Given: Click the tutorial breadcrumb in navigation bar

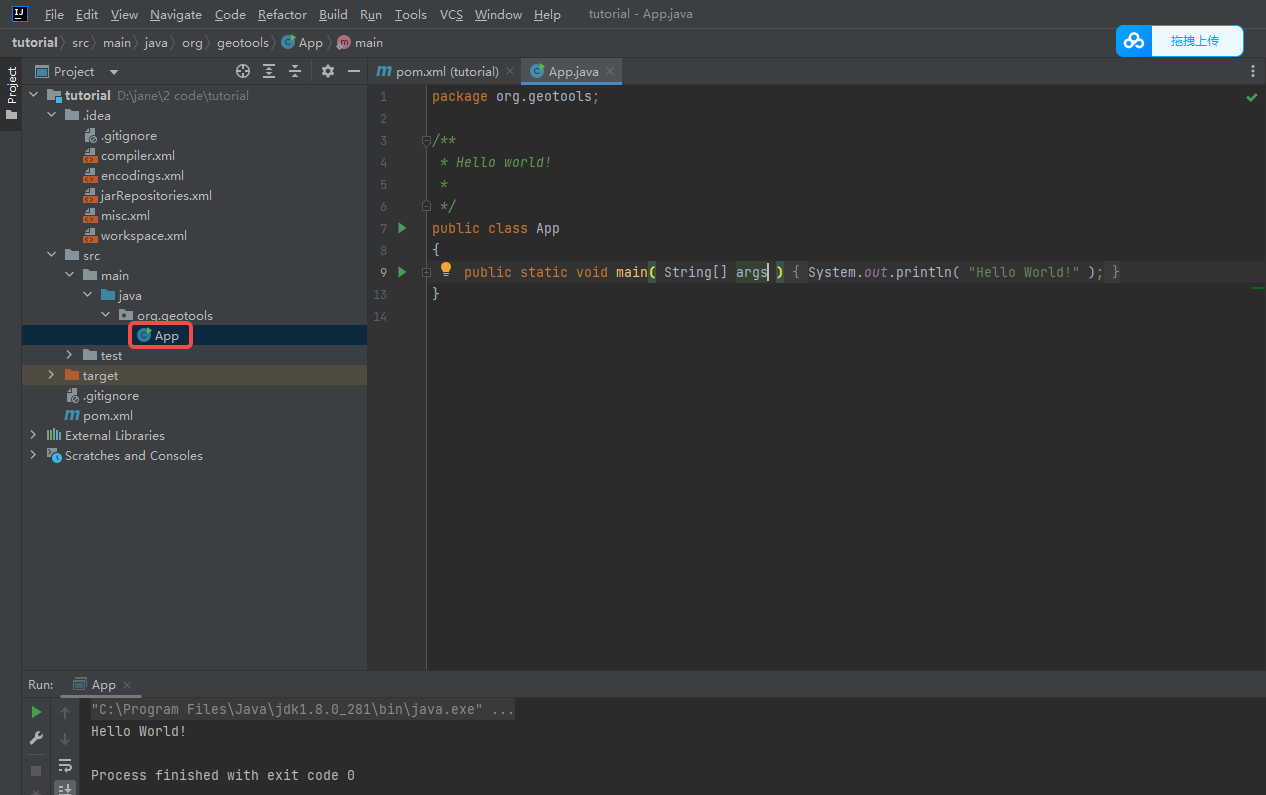Looking at the screenshot, I should pyautogui.click(x=35, y=43).
